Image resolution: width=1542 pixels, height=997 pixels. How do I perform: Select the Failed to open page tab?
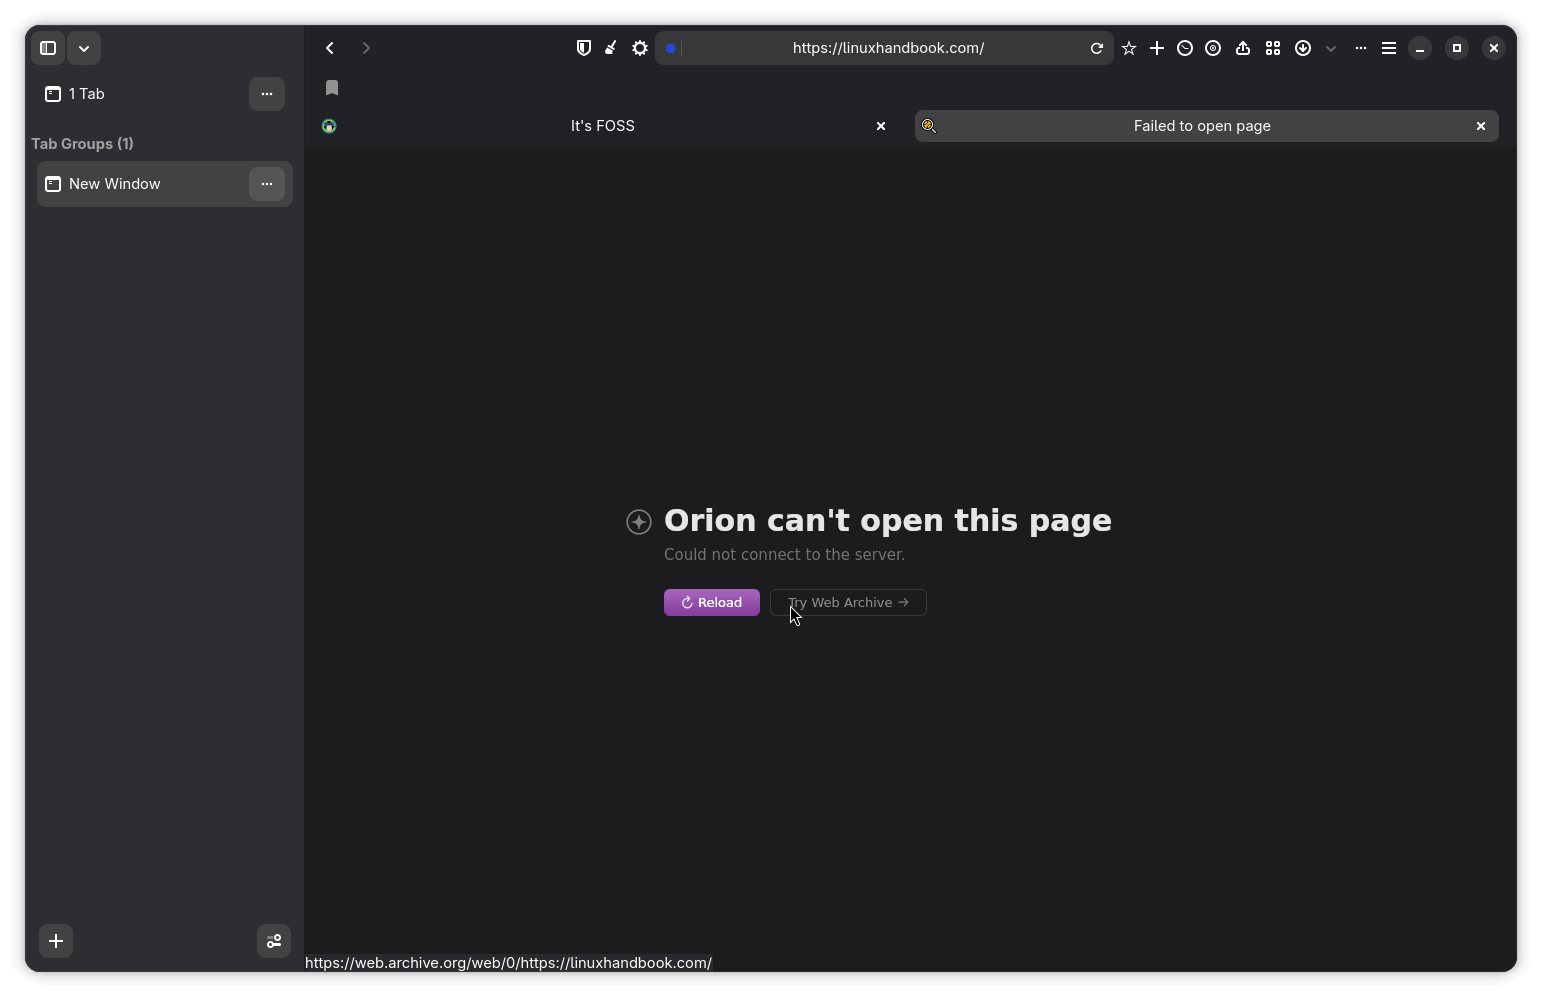1202,126
